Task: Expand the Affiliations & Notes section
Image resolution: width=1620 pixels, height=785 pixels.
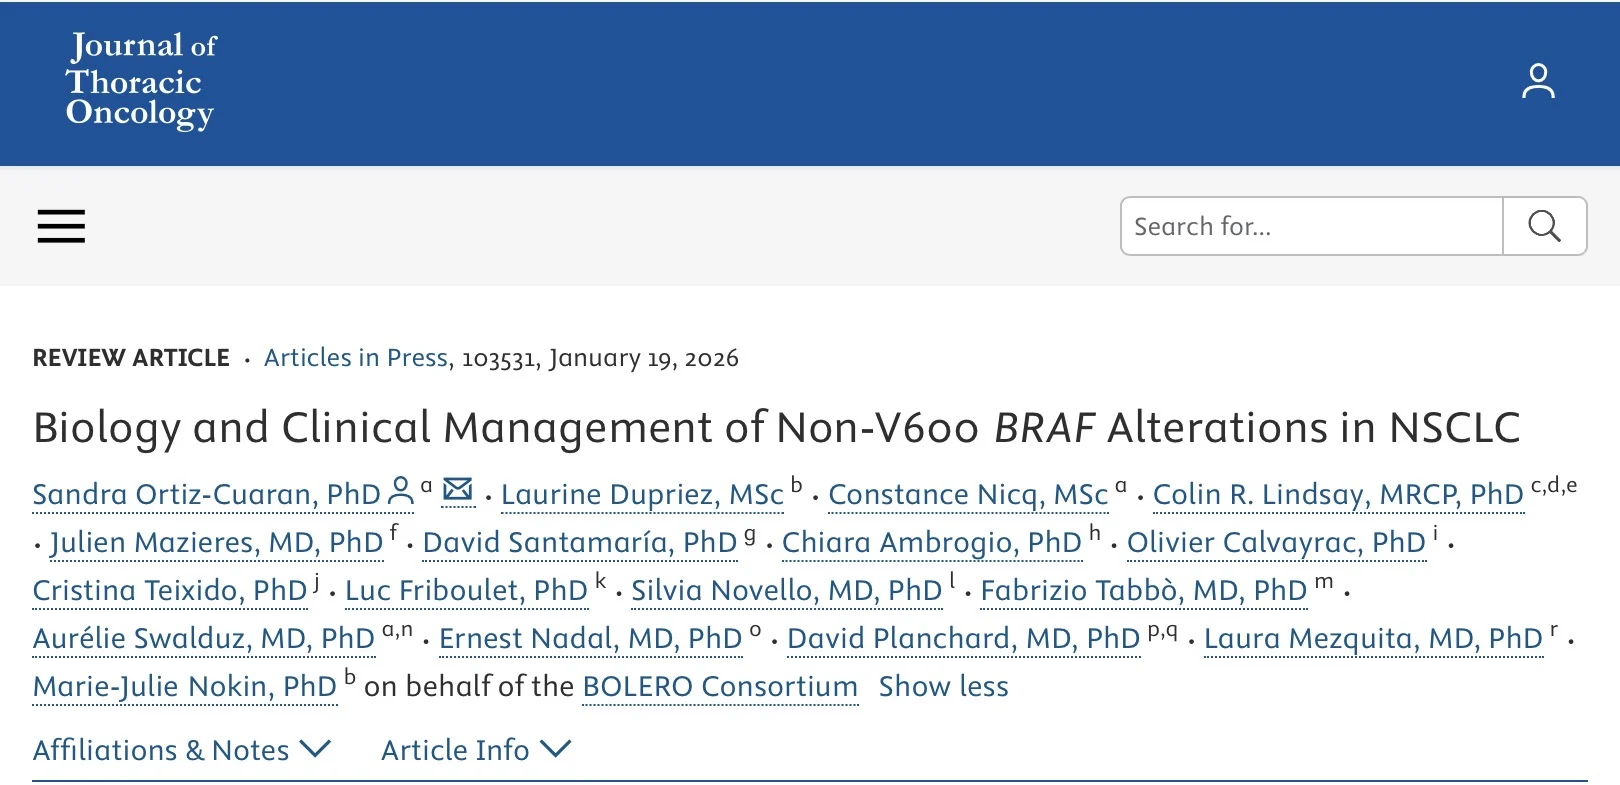Action: 181,750
